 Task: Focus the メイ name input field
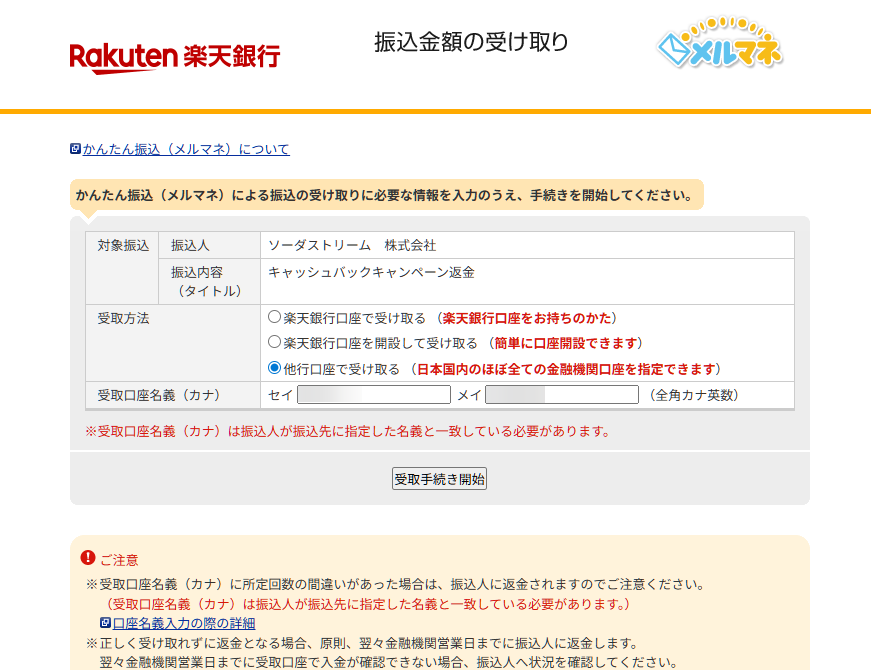tap(561, 395)
